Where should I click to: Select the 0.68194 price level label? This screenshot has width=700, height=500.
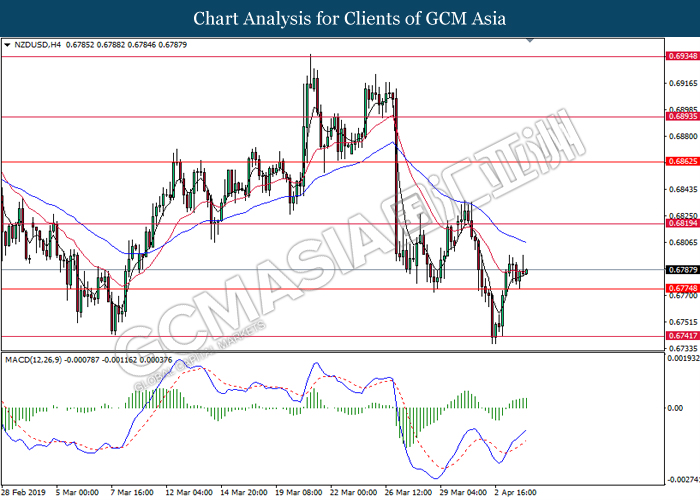(683, 223)
